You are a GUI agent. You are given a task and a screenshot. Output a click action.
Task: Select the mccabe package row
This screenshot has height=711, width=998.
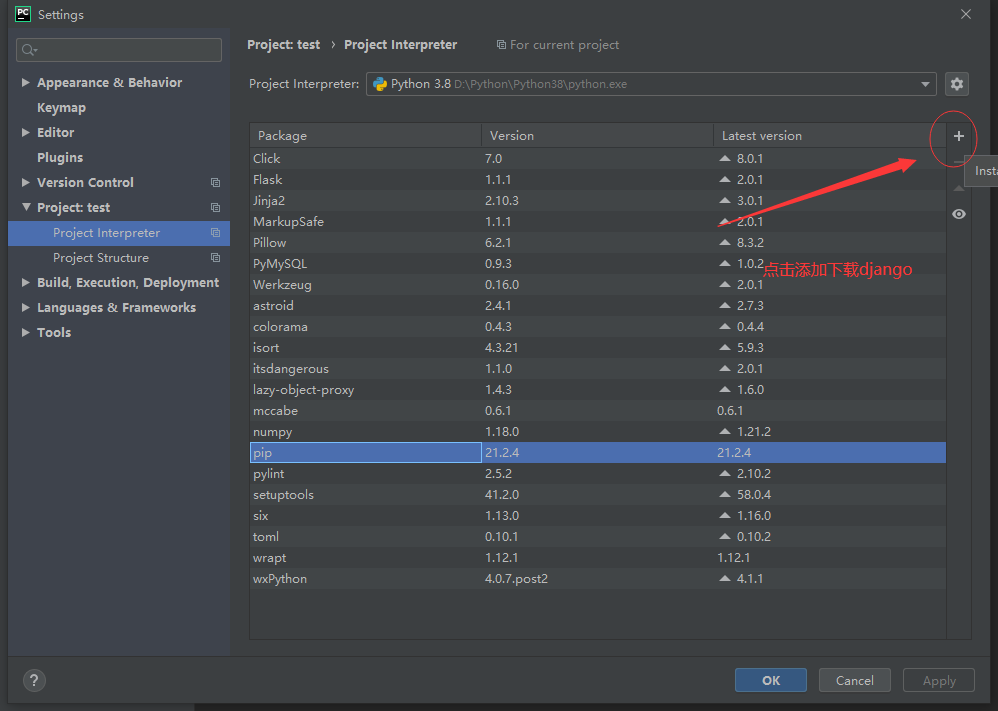(x=598, y=411)
